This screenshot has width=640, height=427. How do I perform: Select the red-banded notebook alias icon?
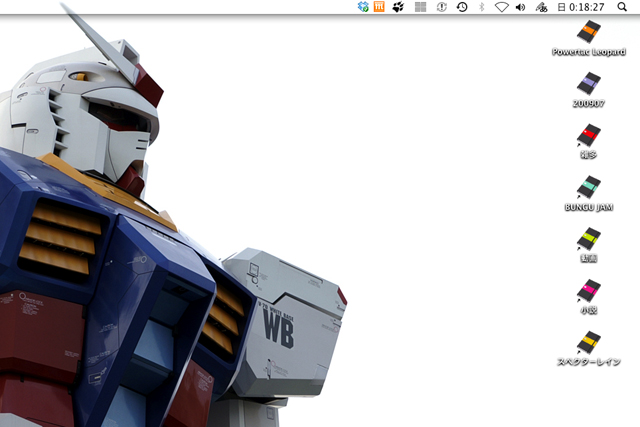click(589, 141)
